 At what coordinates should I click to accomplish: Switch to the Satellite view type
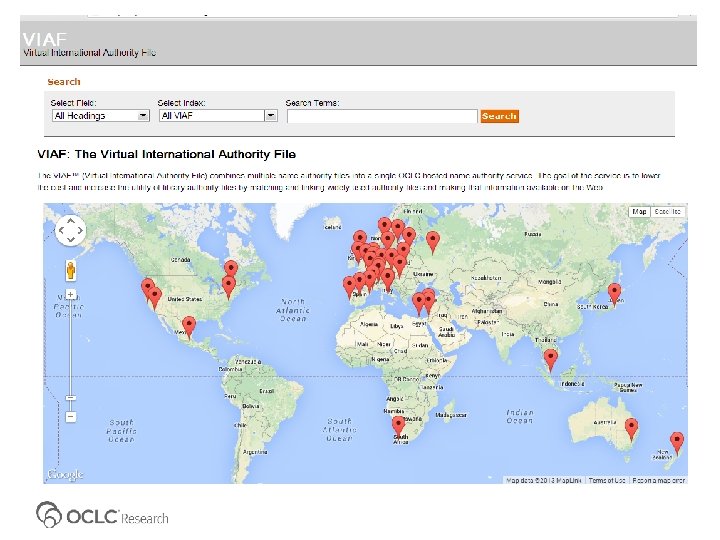pos(668,212)
